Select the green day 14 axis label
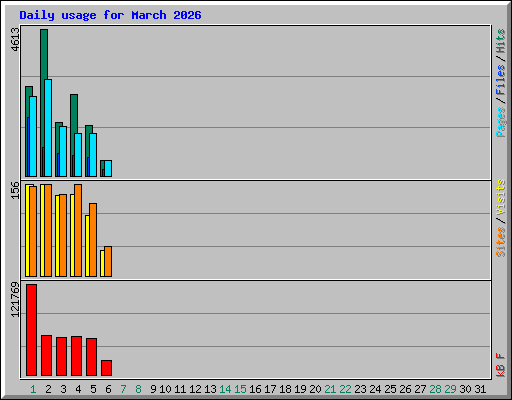Screen dimensions: 512x400 pyautogui.click(x=225, y=389)
